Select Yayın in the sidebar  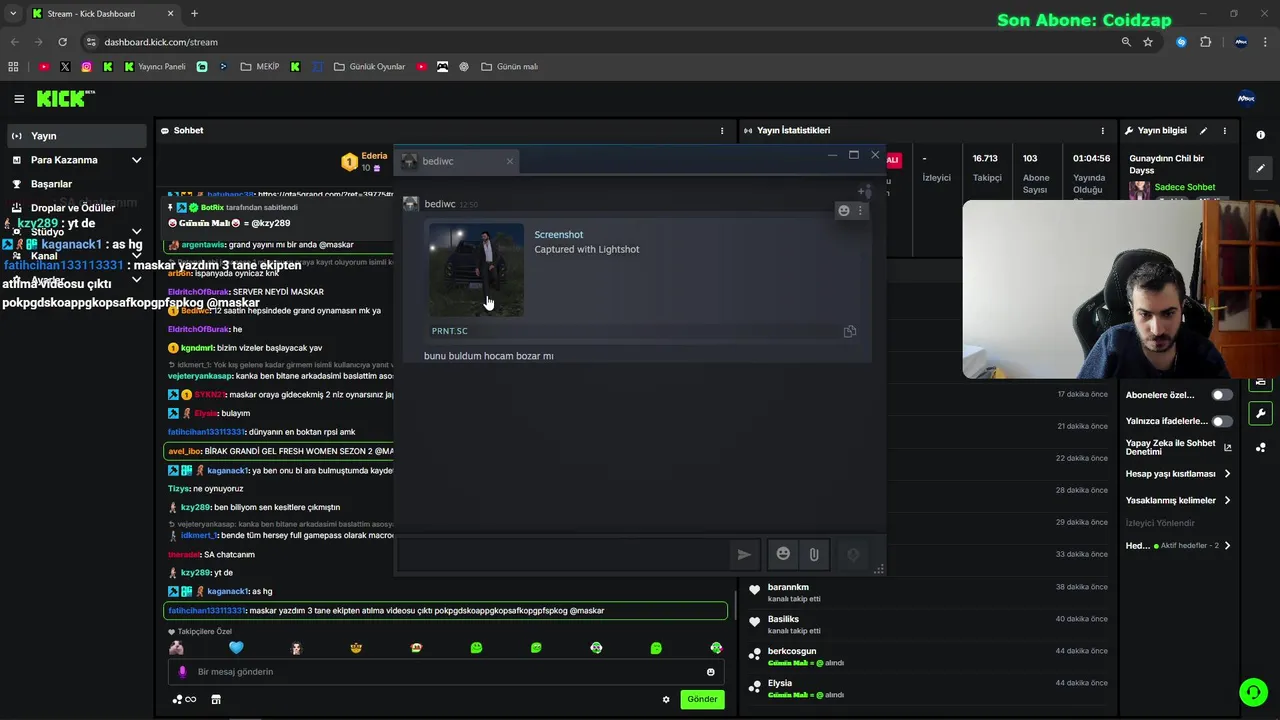[x=77, y=136]
